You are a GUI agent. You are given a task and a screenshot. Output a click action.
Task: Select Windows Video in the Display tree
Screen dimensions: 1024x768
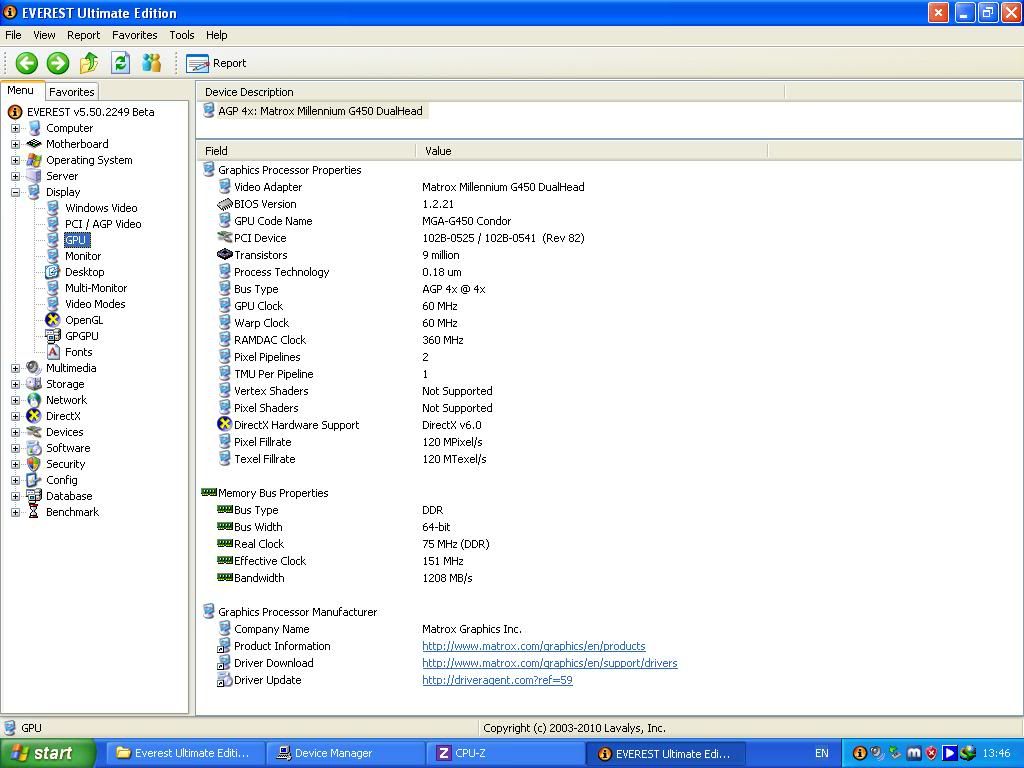click(x=101, y=208)
